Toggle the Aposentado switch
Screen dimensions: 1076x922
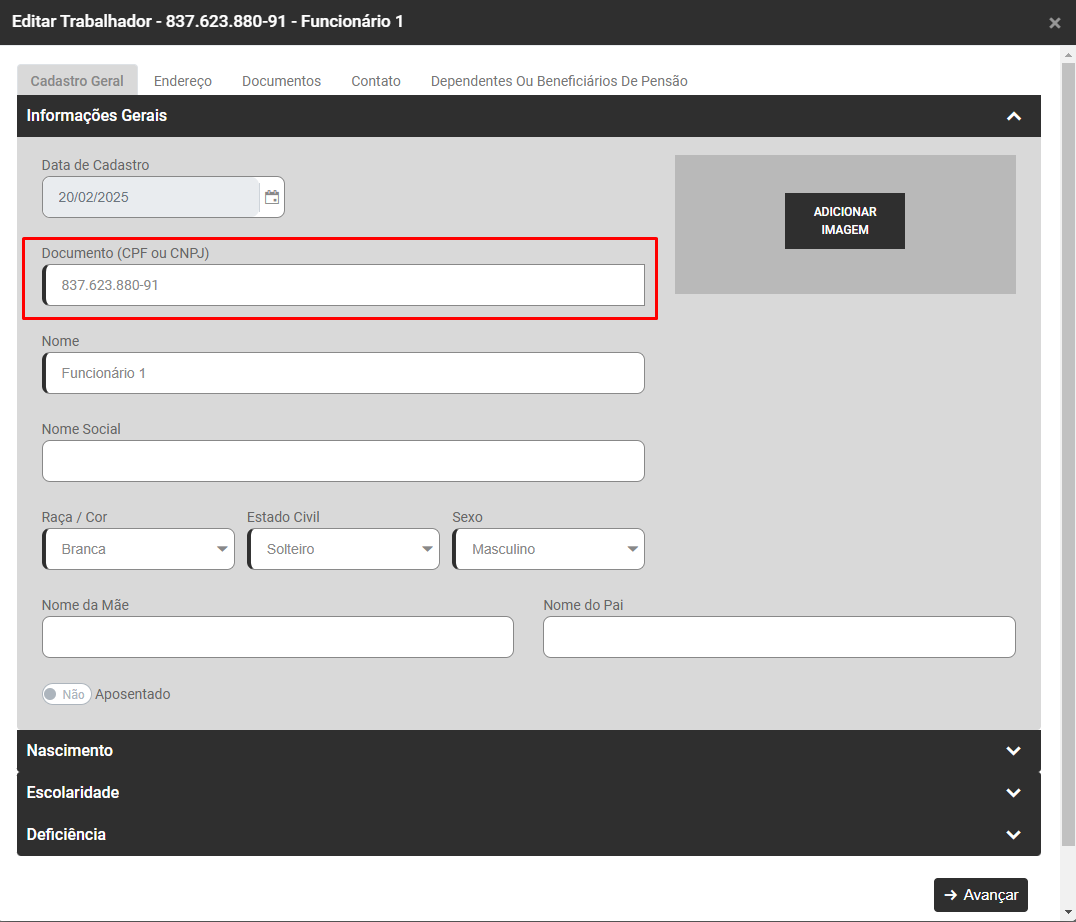pyautogui.click(x=66, y=694)
